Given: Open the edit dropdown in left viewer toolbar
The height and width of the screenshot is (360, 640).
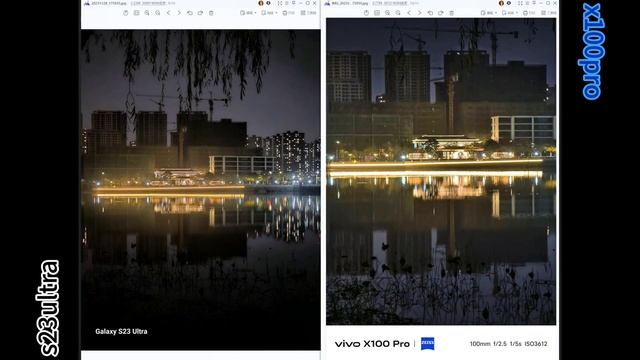Looking at the screenshot, I should click(248, 13).
